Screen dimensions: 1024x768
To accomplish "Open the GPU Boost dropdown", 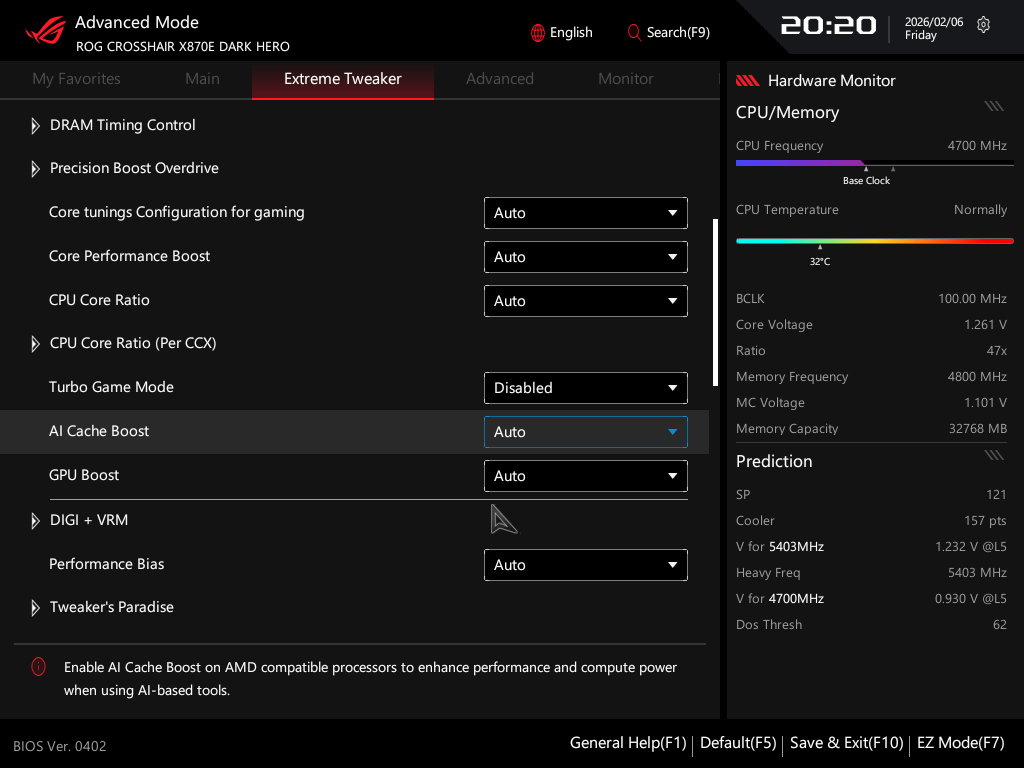I will (x=585, y=476).
